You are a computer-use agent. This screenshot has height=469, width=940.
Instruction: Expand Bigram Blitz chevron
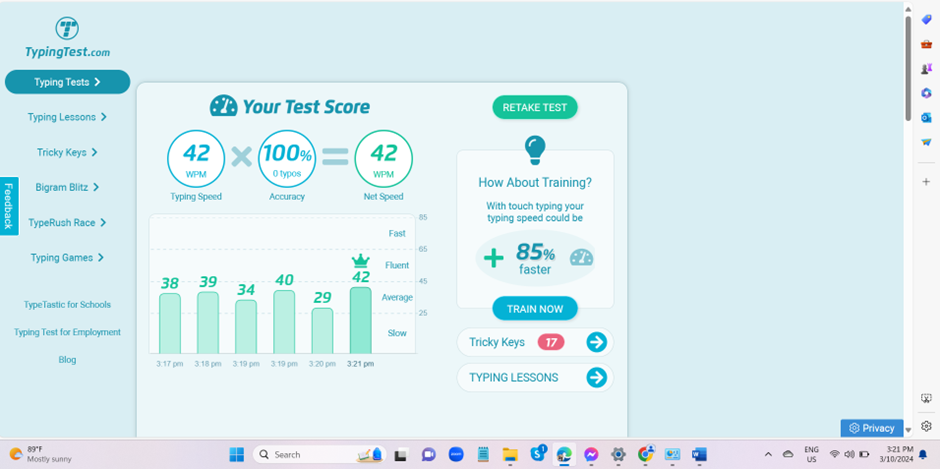96,187
